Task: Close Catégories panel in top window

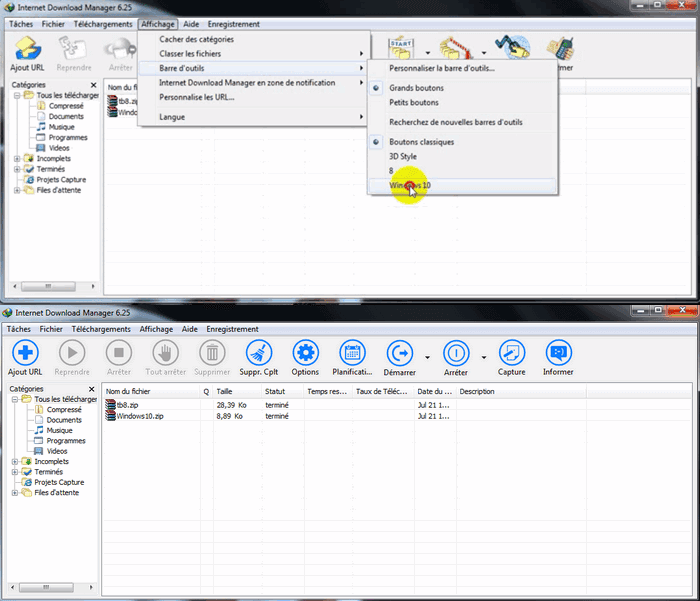Action: click(93, 85)
